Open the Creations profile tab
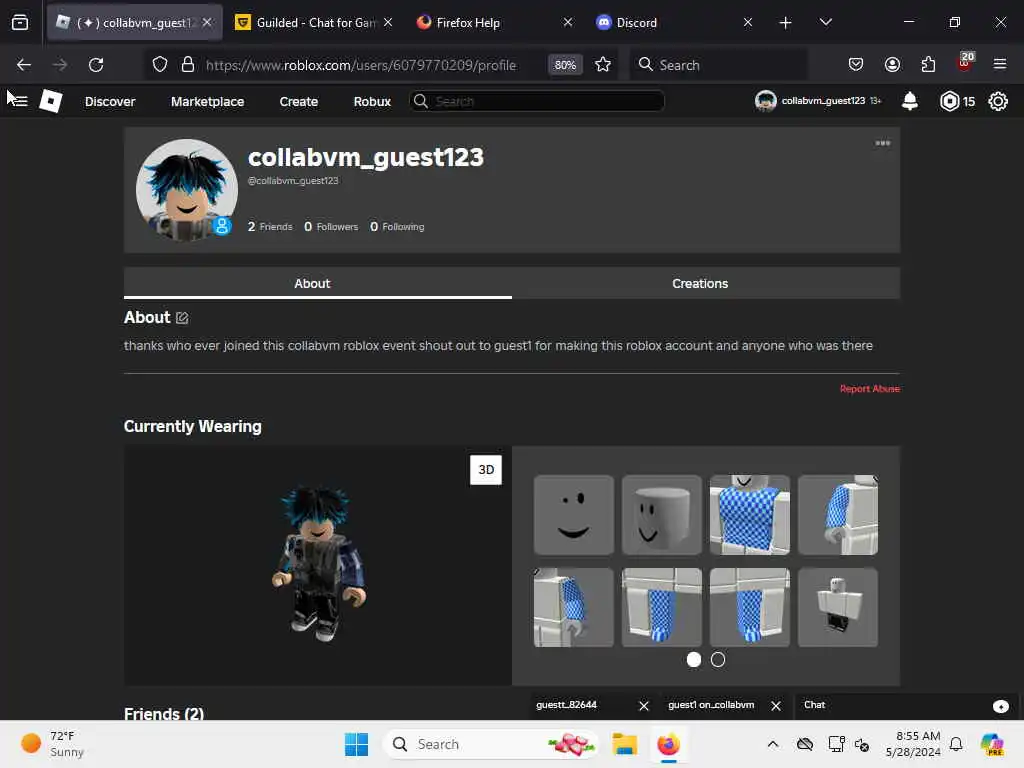This screenshot has height=768, width=1024. (705, 283)
